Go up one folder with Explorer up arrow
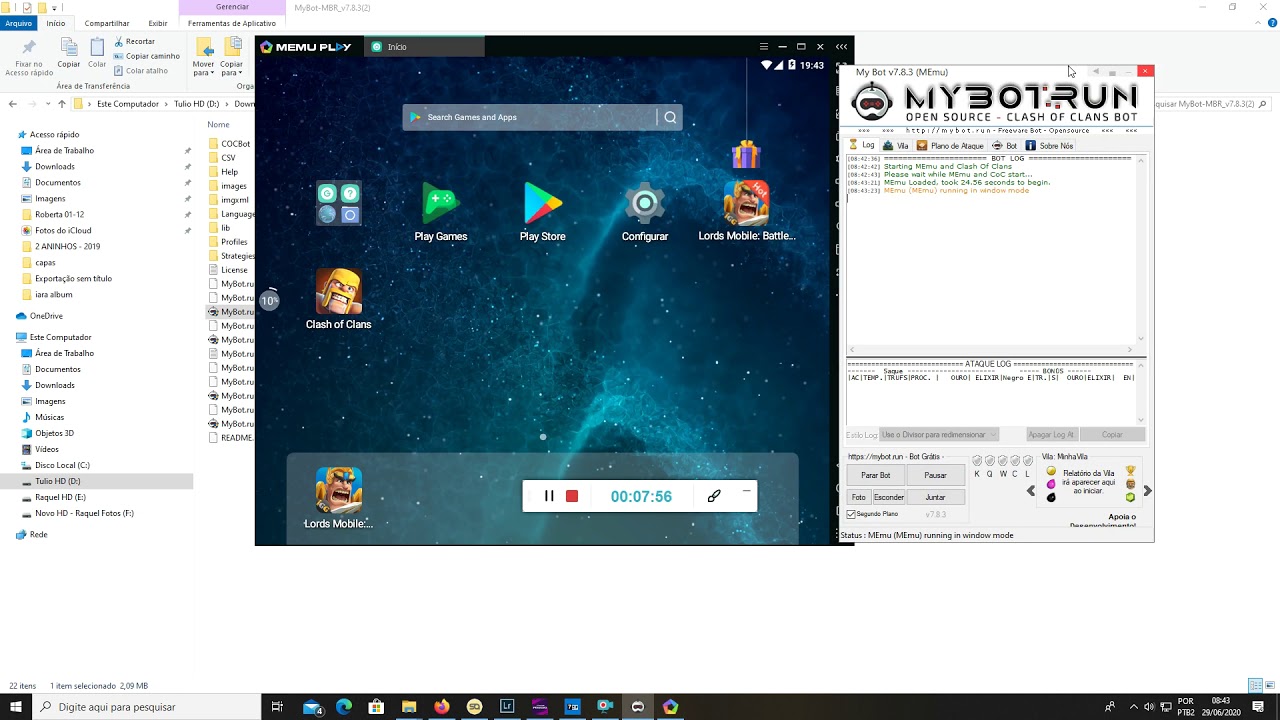The height and width of the screenshot is (720, 1280). [x=62, y=104]
